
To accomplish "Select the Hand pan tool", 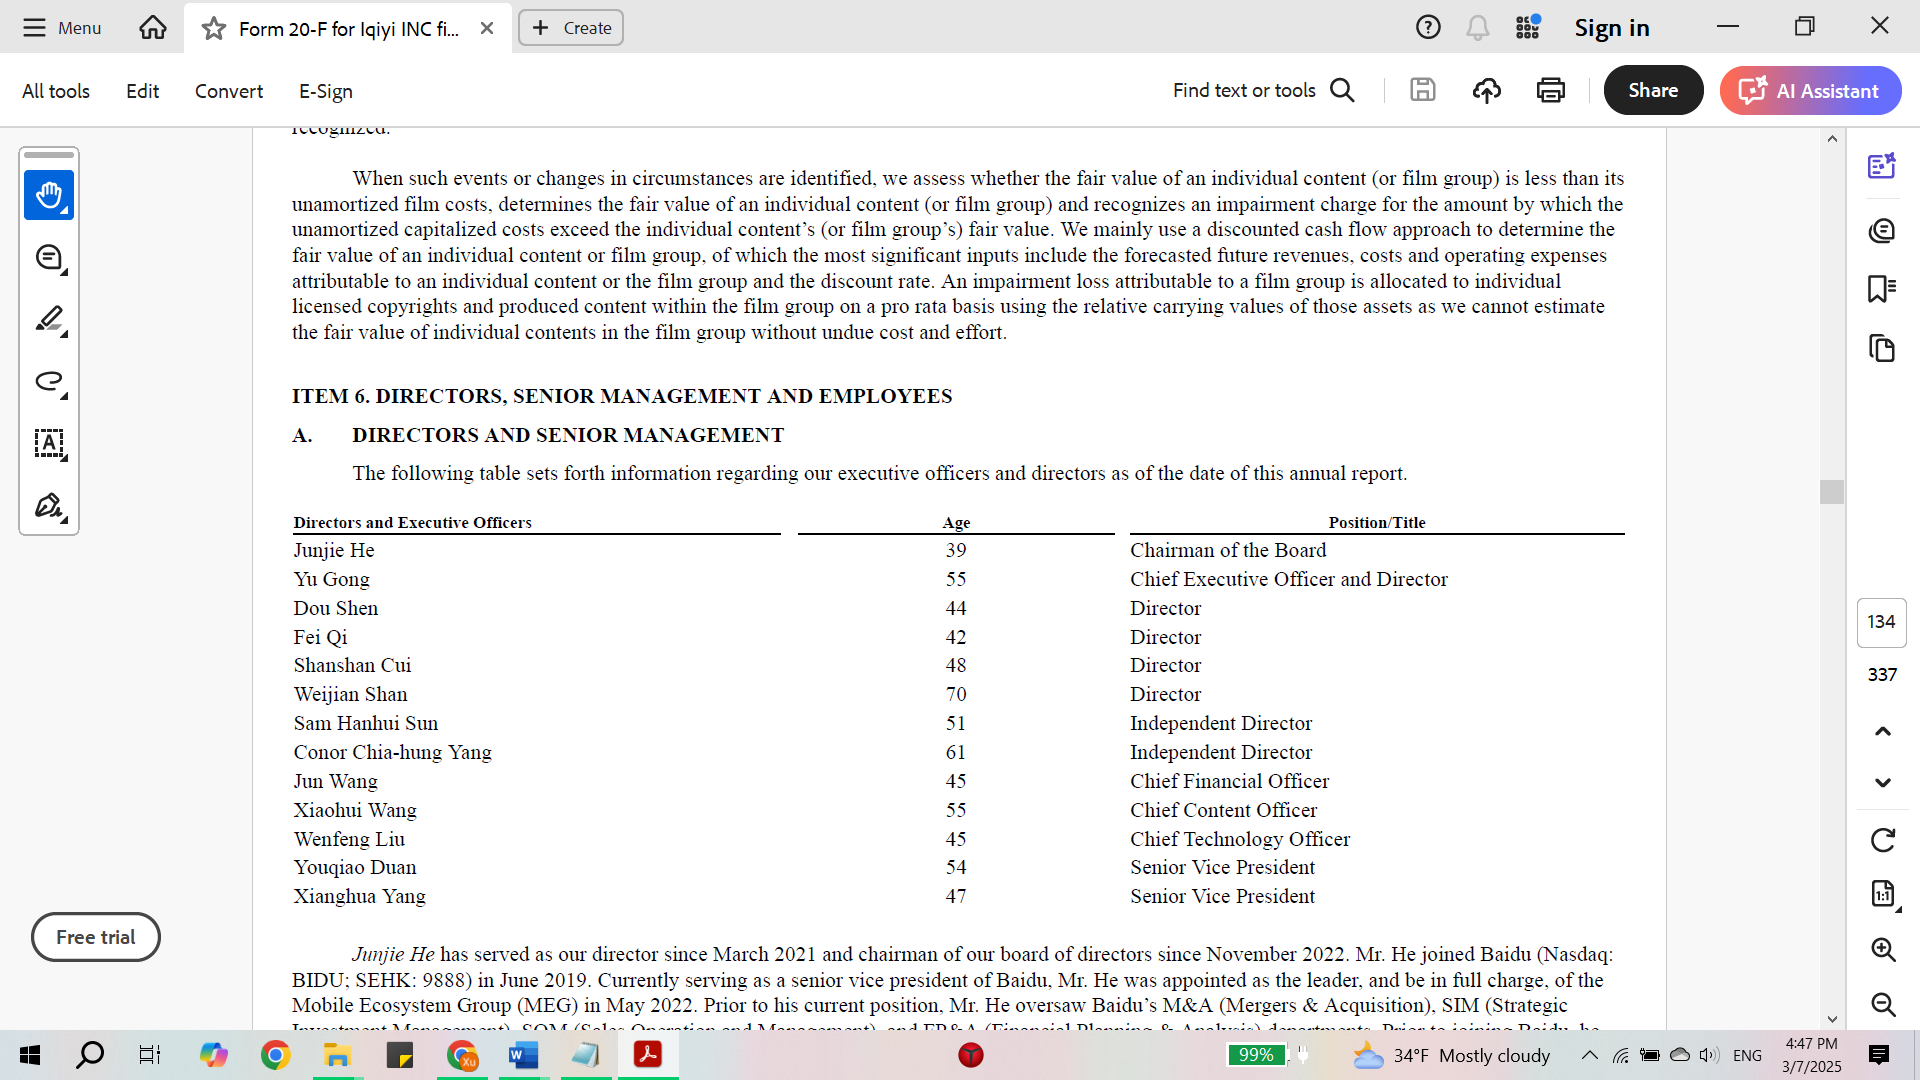I will (x=49, y=195).
